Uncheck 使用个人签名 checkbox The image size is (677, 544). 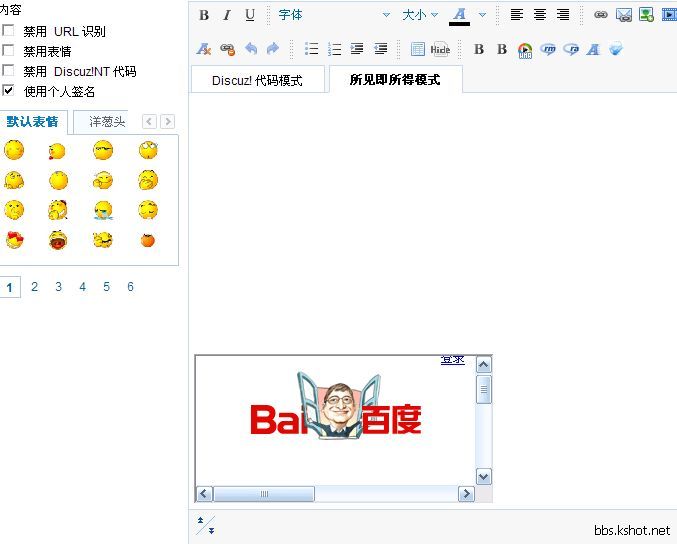8,90
